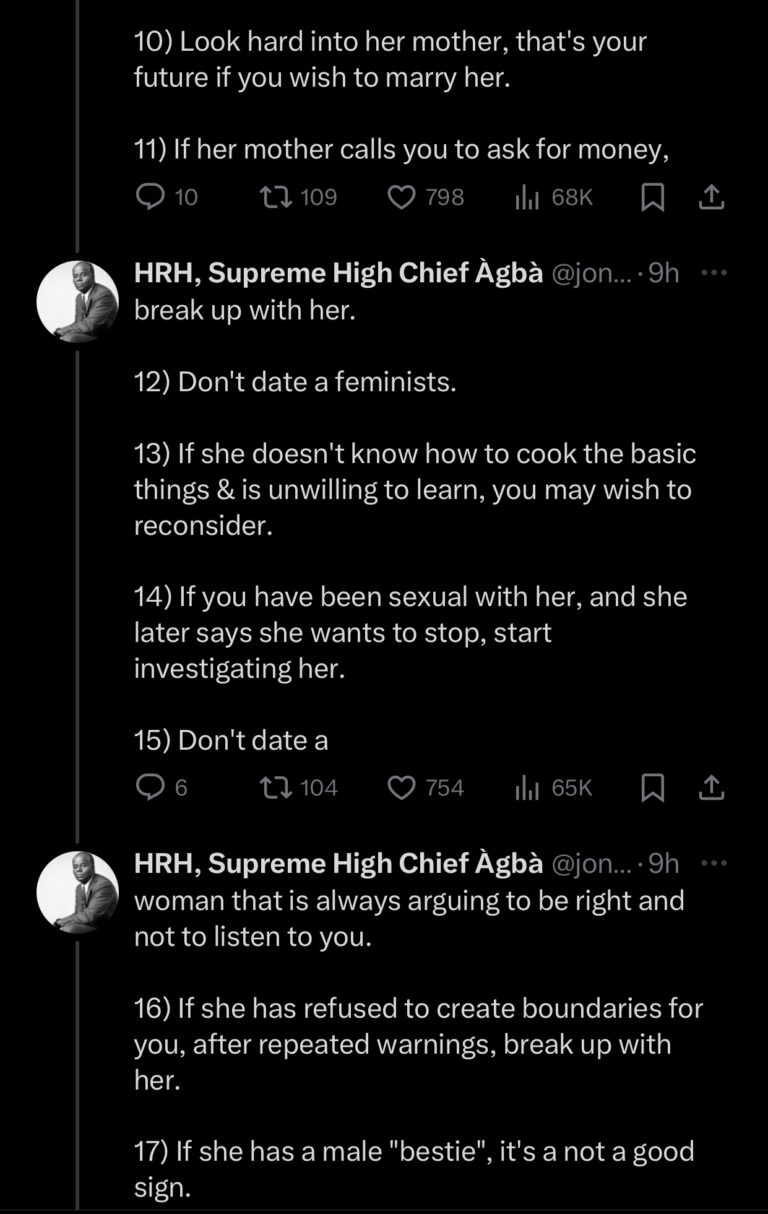768x1214 pixels.
Task: Like the tweet with 798 likes
Action: tap(401, 197)
